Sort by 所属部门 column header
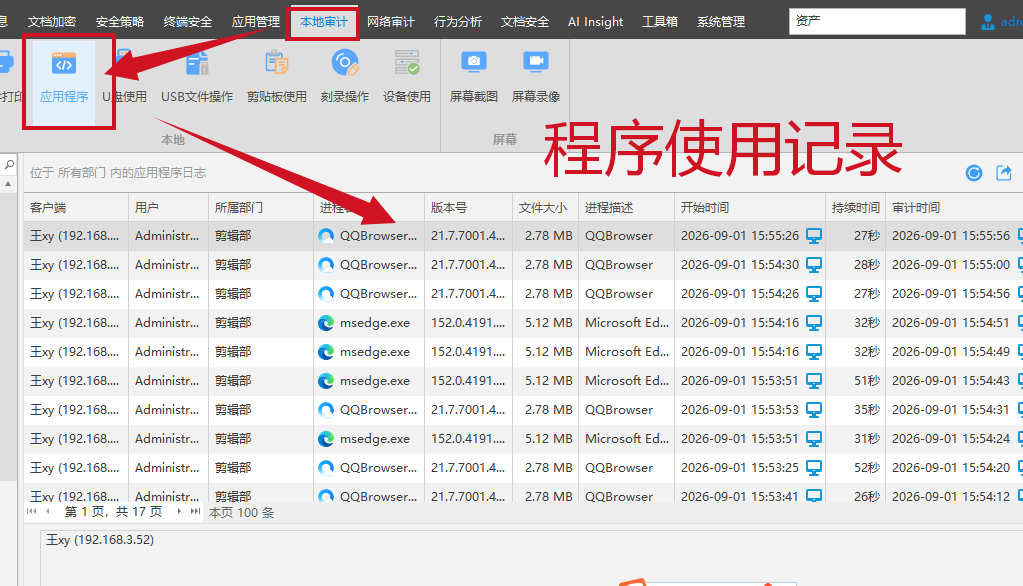 point(261,208)
